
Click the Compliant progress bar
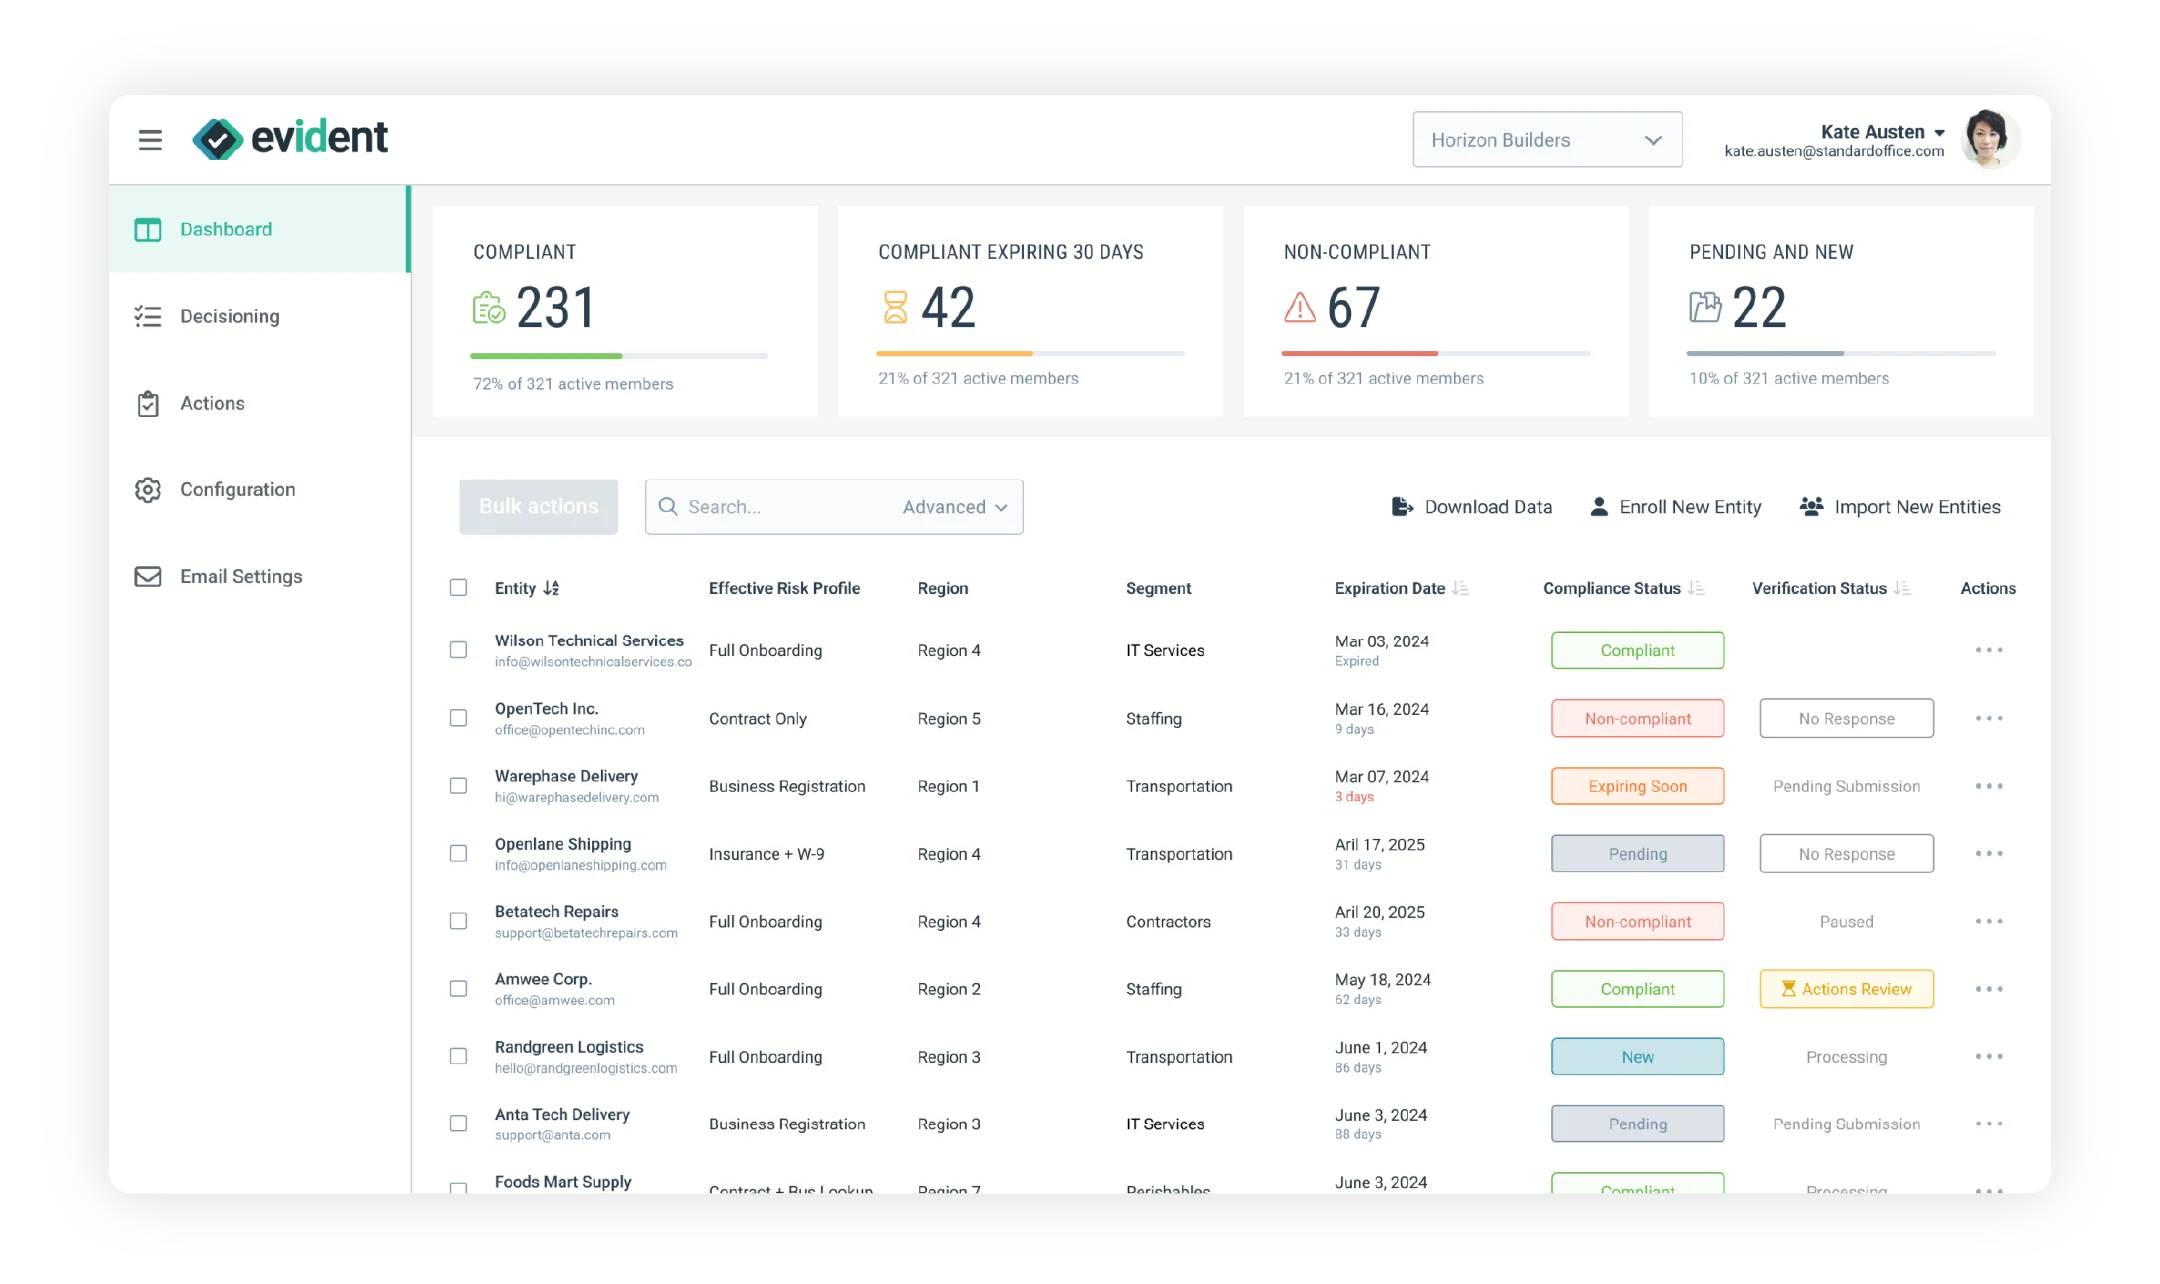[x=619, y=356]
